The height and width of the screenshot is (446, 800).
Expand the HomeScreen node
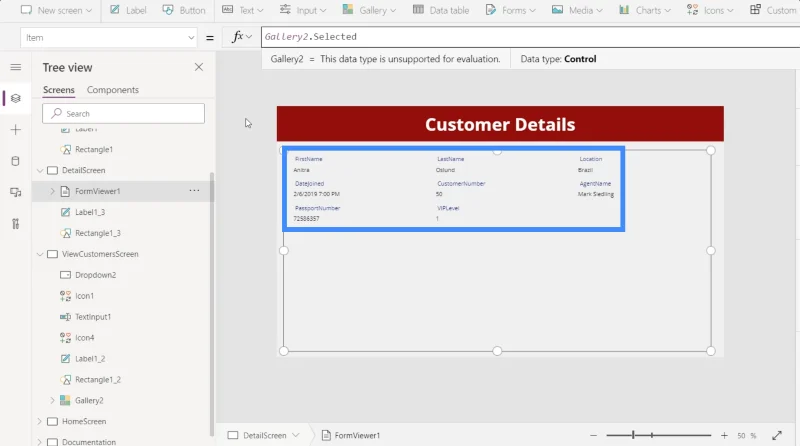pos(40,422)
